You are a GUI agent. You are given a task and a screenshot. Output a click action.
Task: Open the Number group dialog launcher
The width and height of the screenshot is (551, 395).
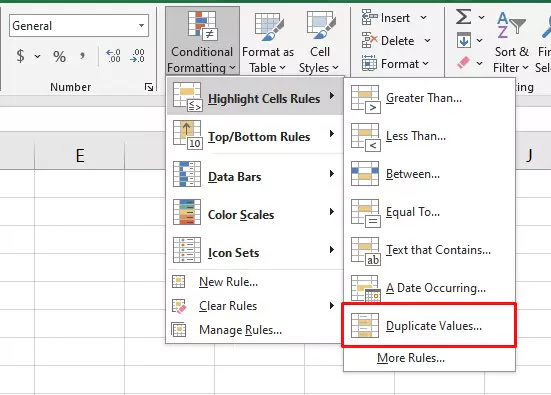point(149,87)
